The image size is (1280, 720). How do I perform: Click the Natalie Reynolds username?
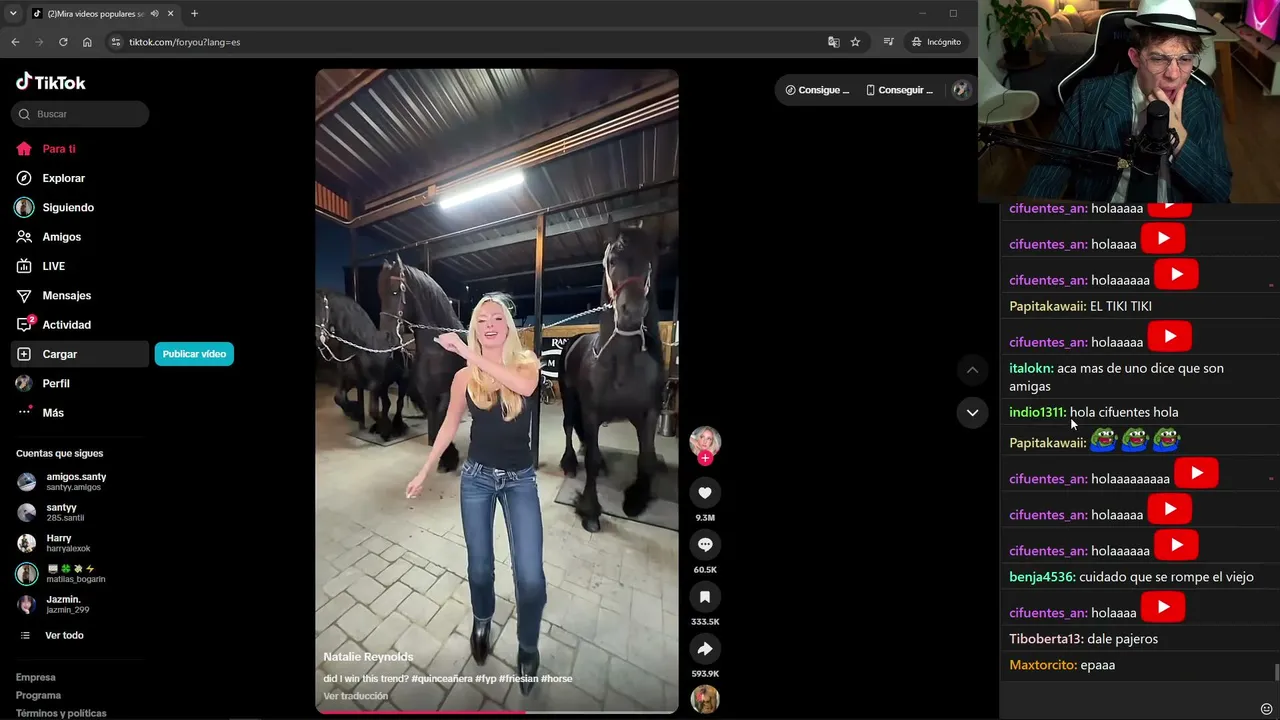click(368, 657)
